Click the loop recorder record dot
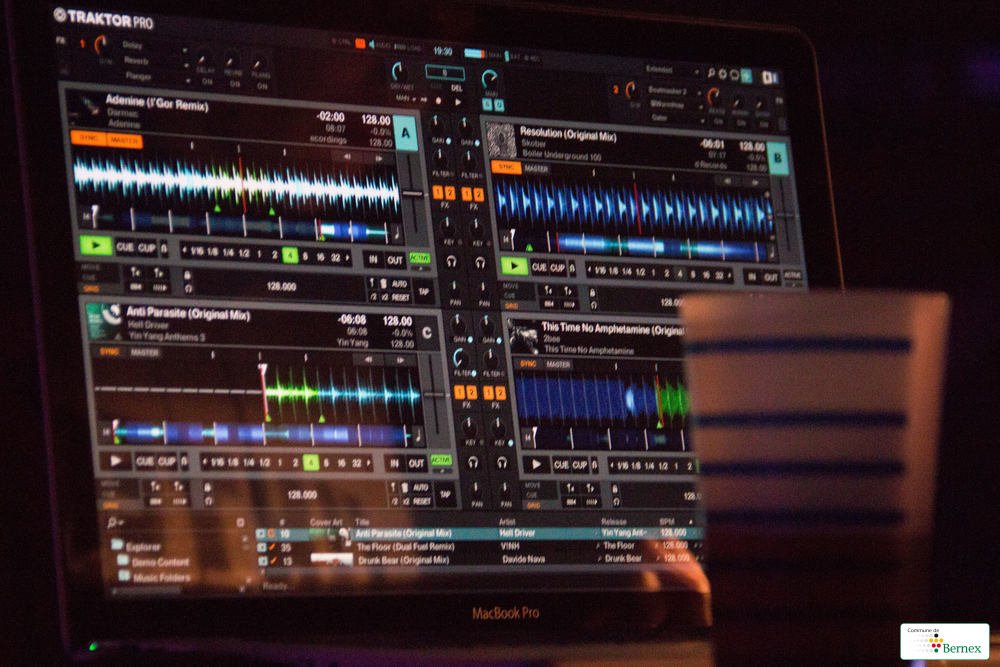1000x667 pixels. coord(438,101)
